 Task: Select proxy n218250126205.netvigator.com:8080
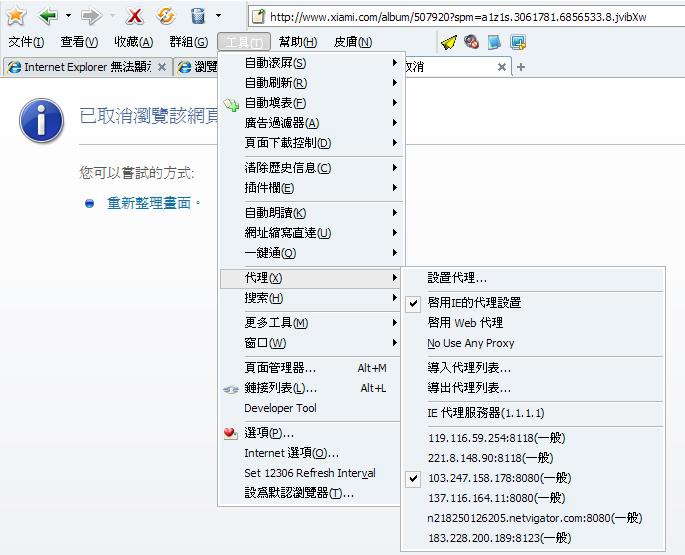pos(533,518)
